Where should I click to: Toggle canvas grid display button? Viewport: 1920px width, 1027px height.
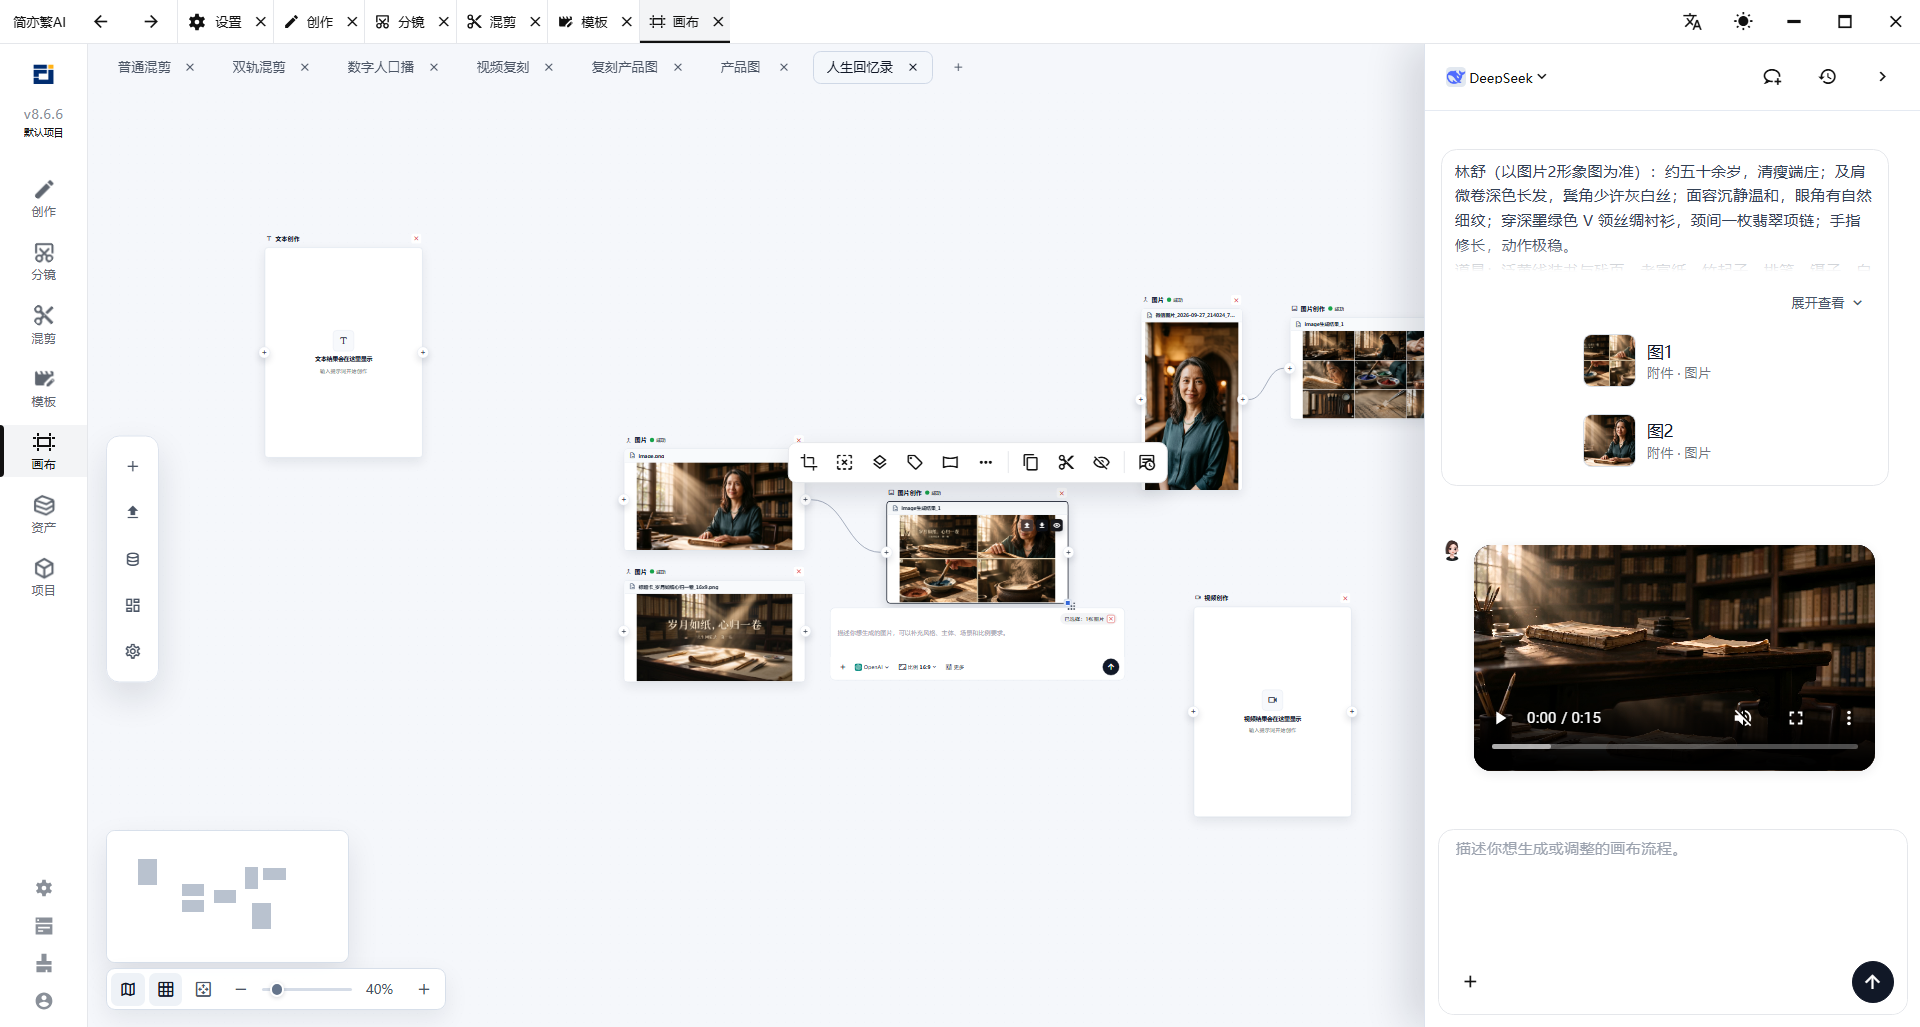[x=166, y=989]
